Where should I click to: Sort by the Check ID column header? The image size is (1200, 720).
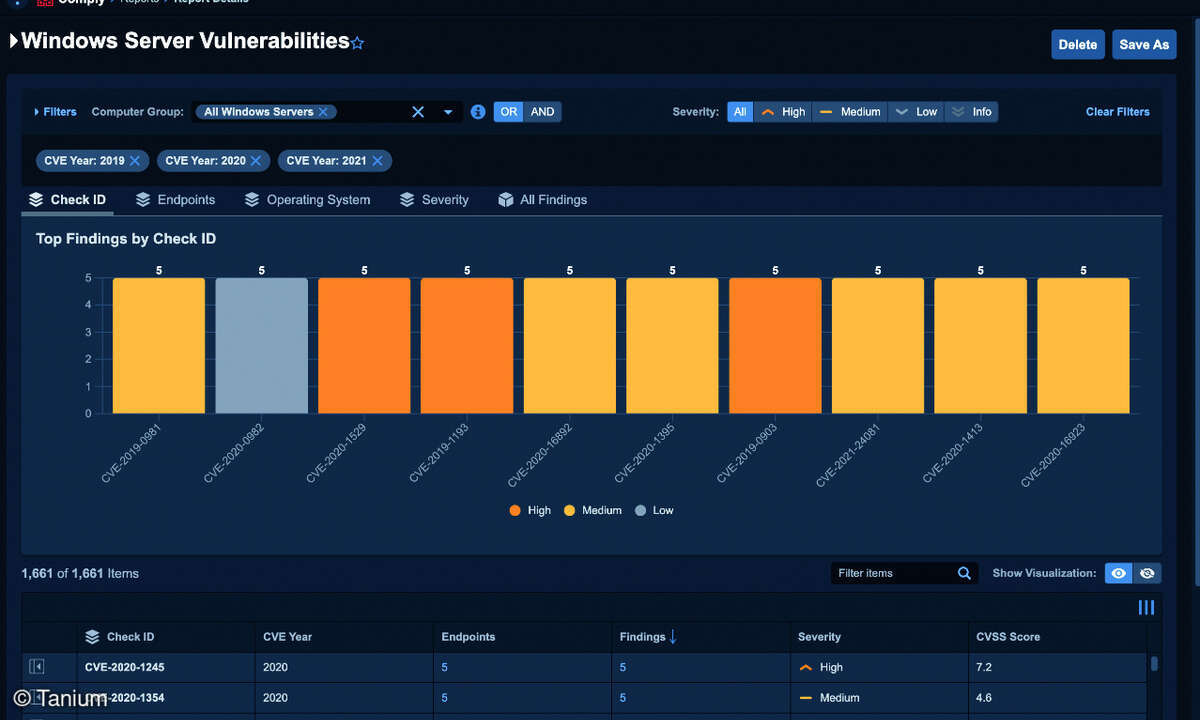coord(130,637)
